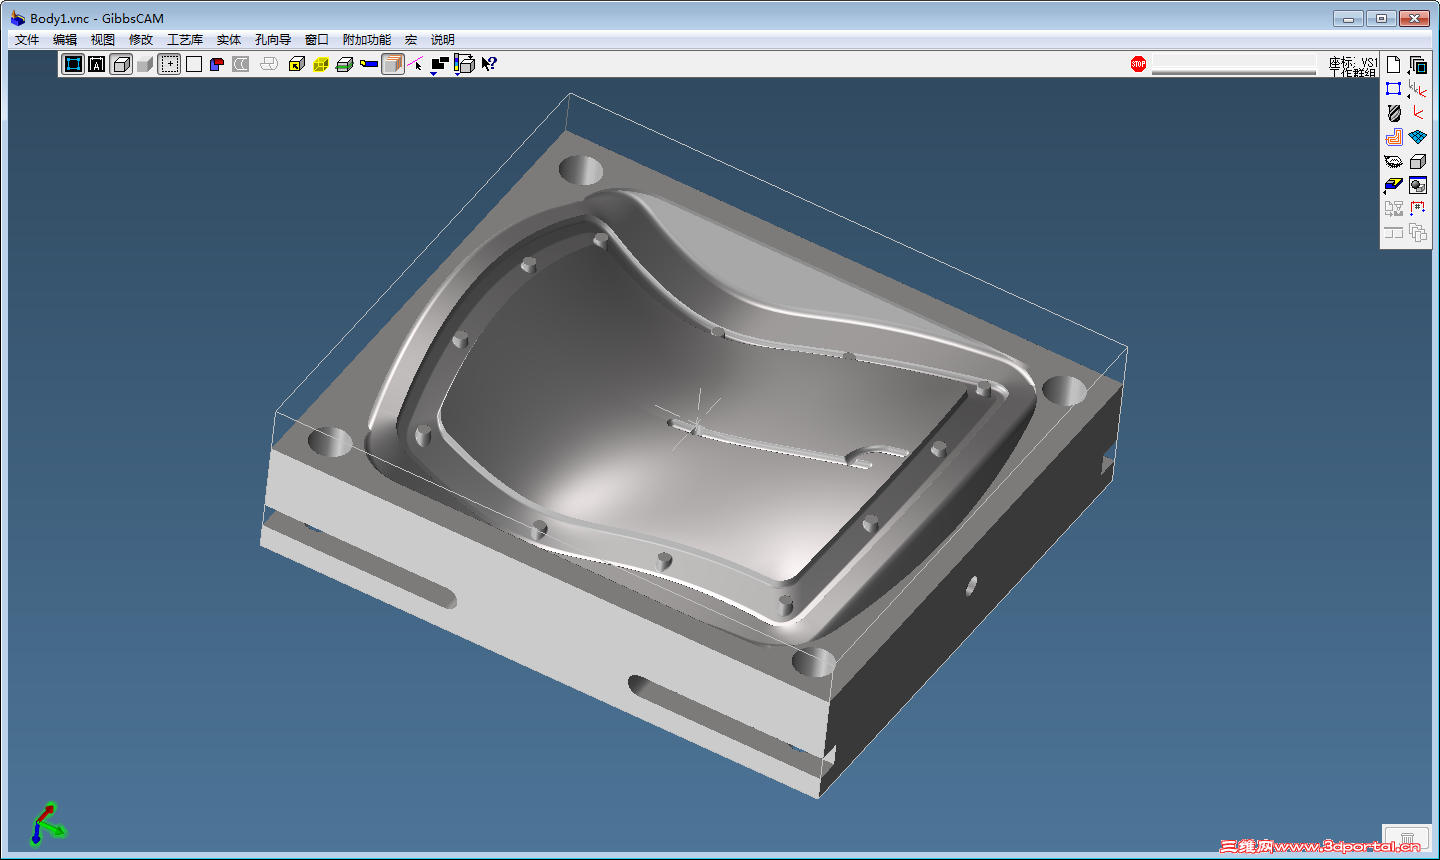Image resolution: width=1440 pixels, height=860 pixels.
Task: Click the solid gray cube icon
Action: click(x=145, y=64)
